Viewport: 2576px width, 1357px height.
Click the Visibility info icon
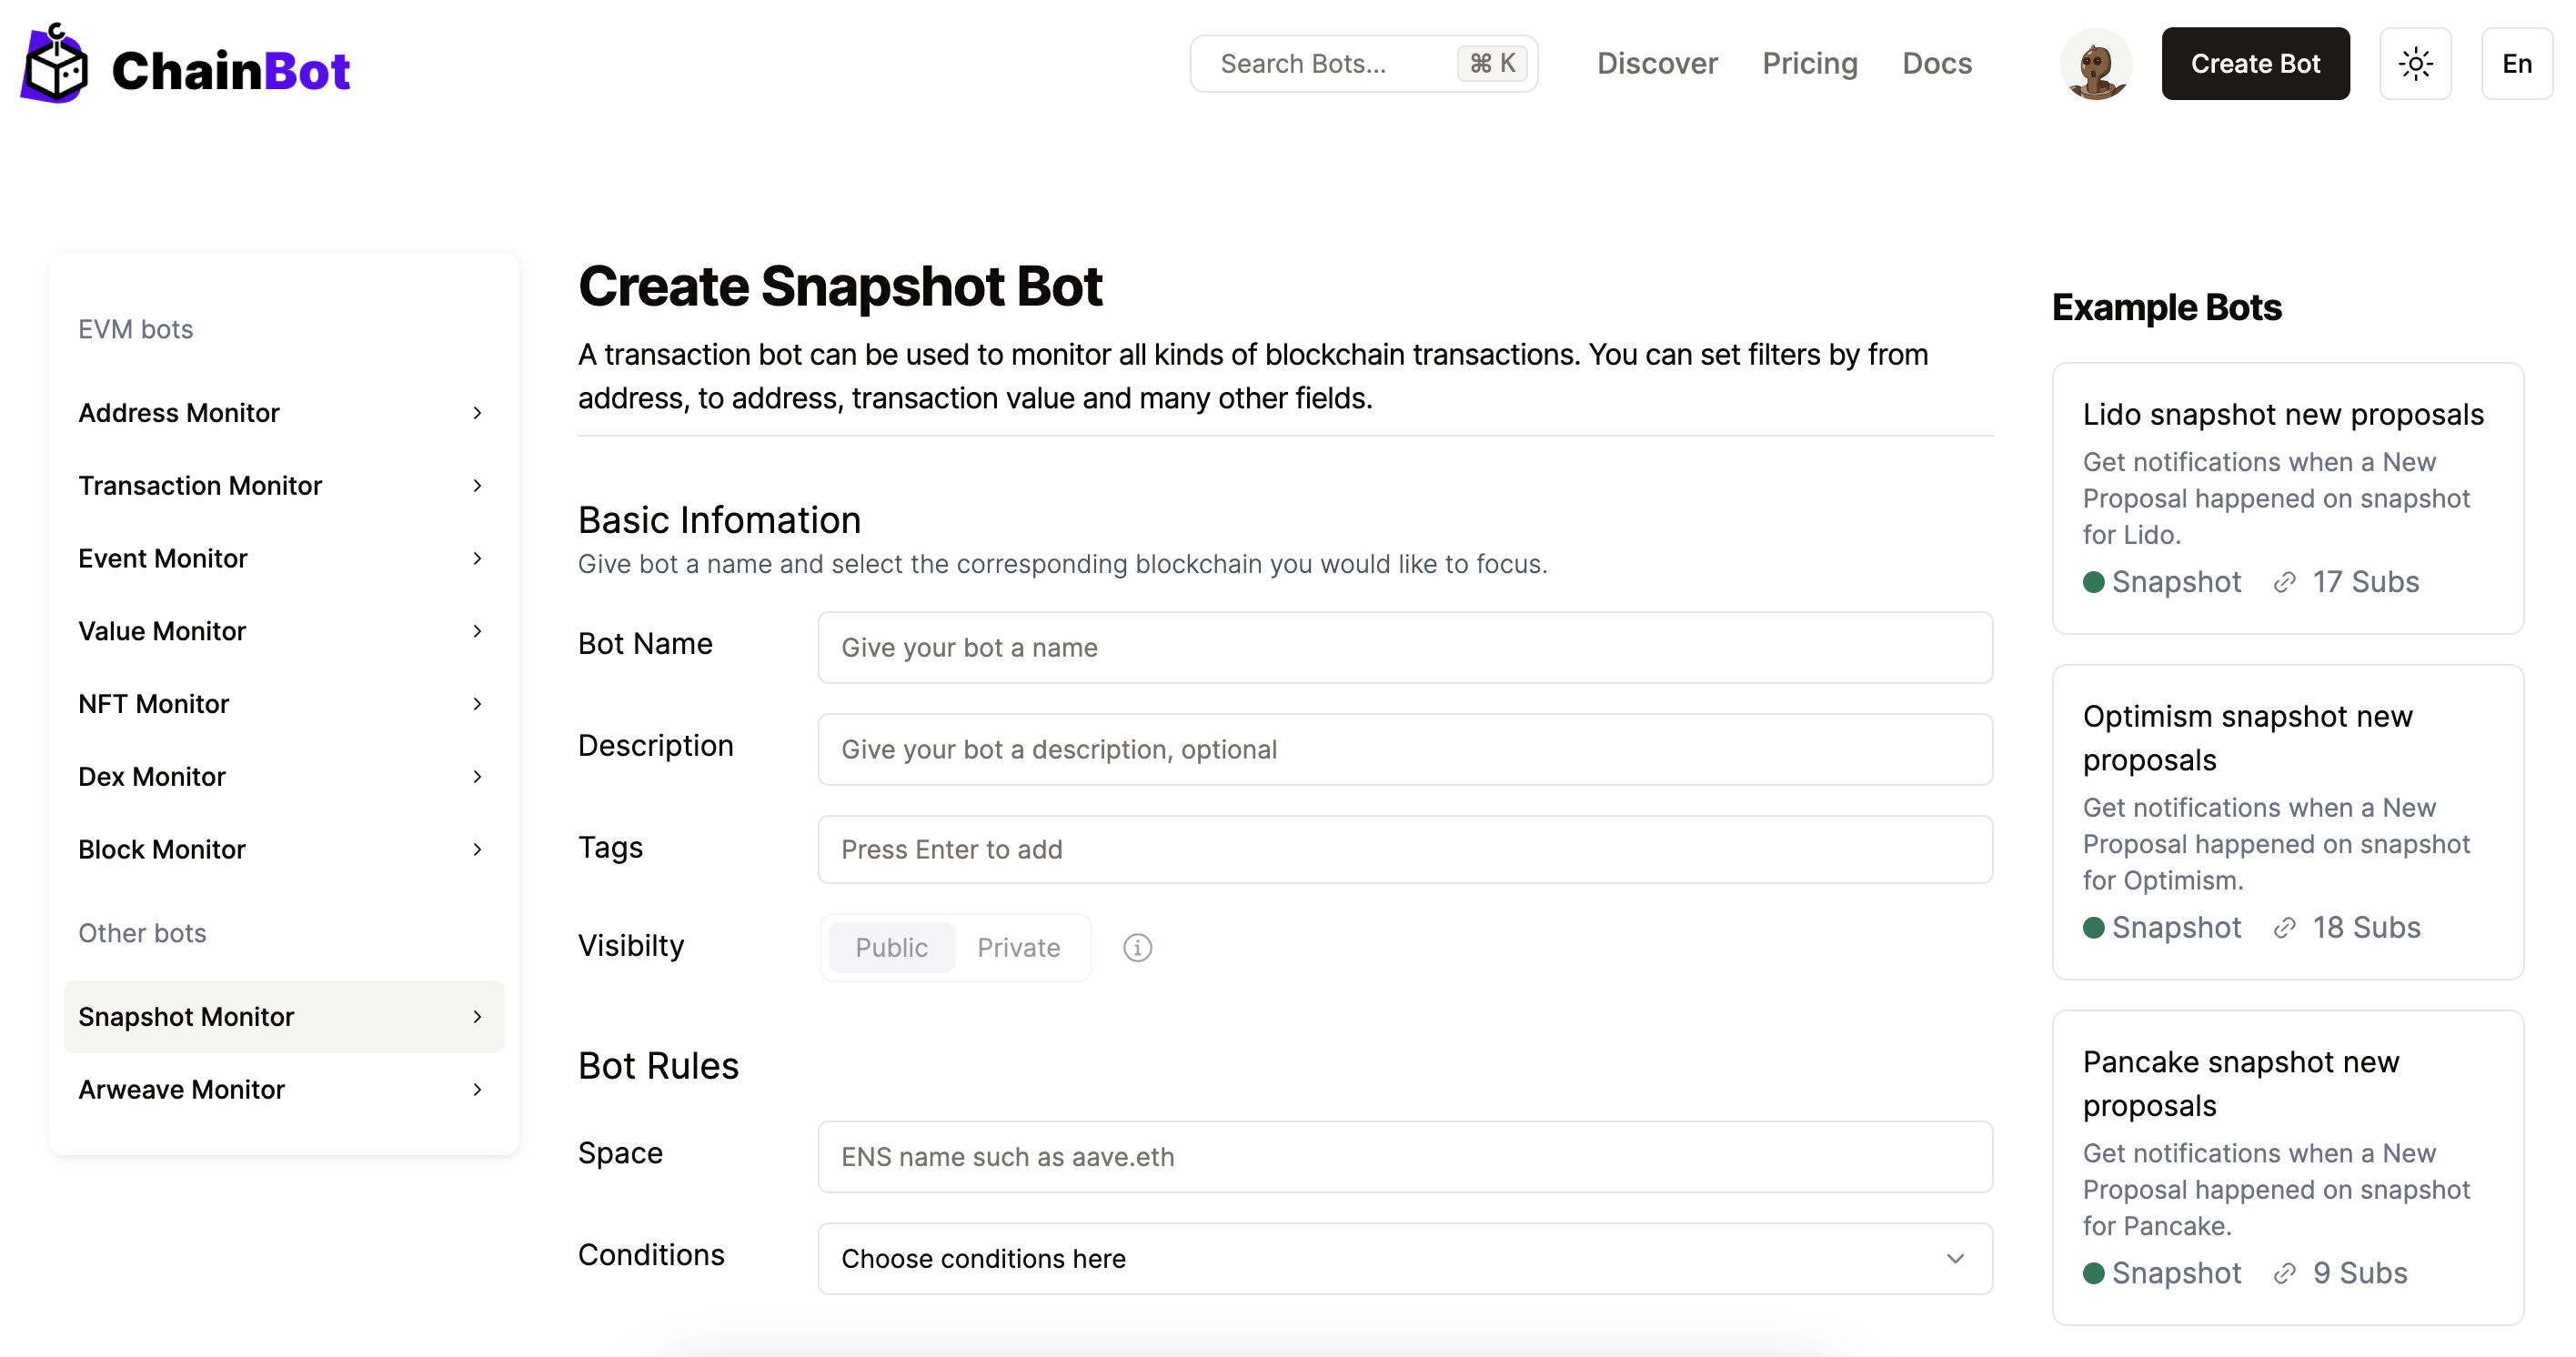pos(1137,947)
